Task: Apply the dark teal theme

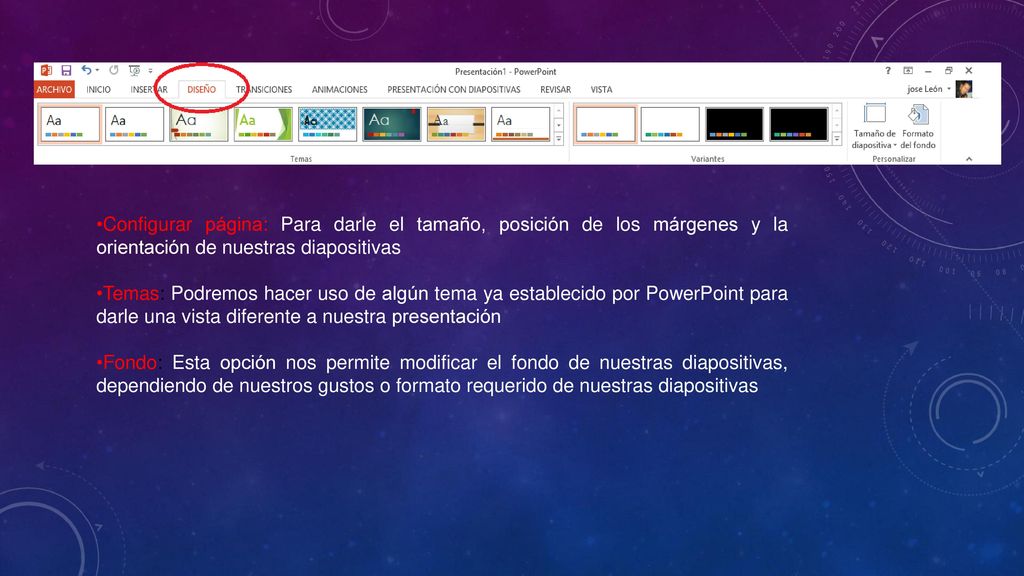Action: [x=392, y=124]
